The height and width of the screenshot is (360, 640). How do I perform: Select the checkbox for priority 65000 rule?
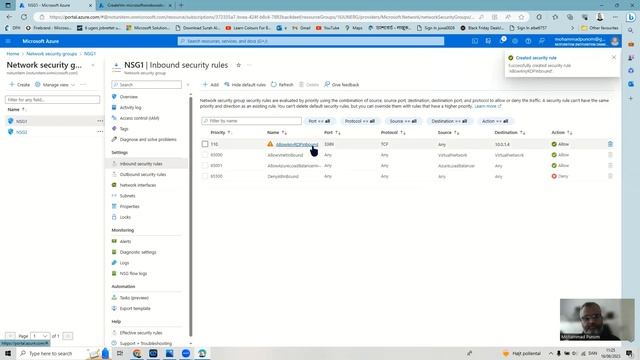click(x=205, y=155)
